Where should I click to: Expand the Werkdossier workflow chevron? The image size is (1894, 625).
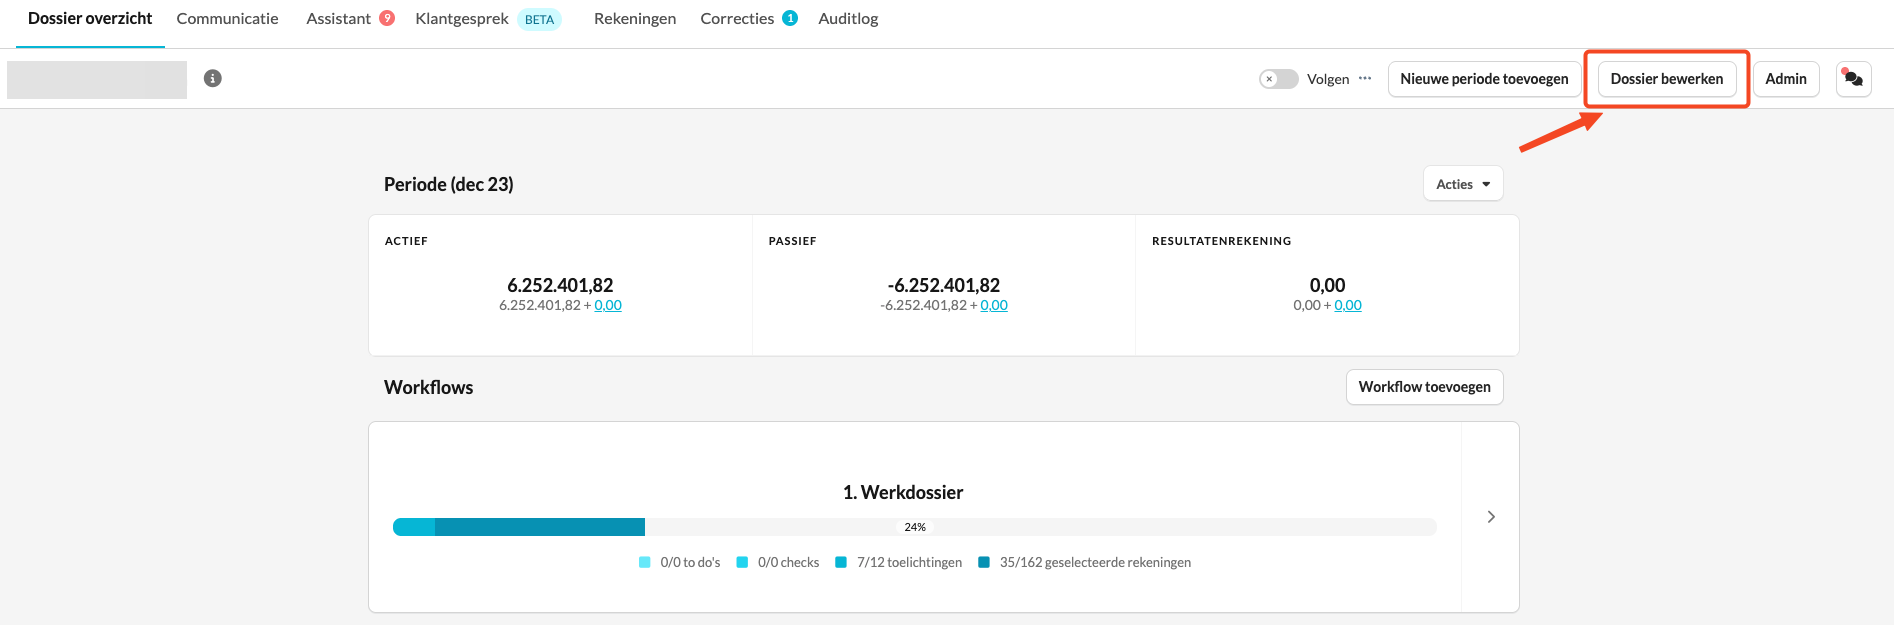[x=1491, y=517]
